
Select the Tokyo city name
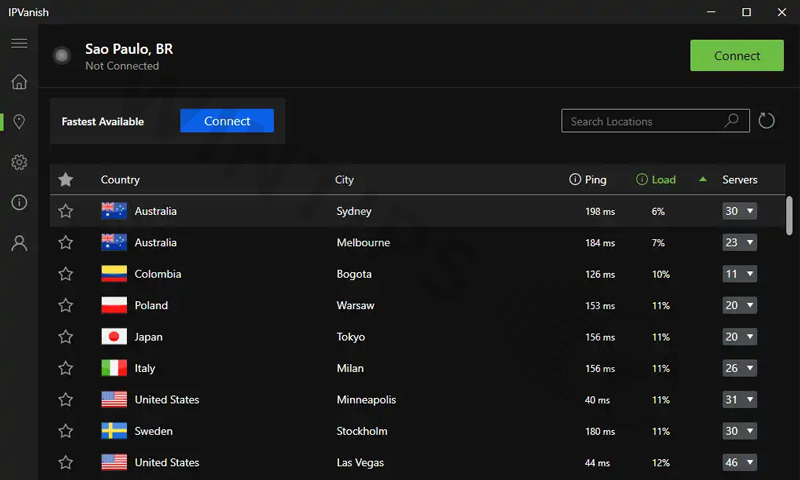point(351,337)
